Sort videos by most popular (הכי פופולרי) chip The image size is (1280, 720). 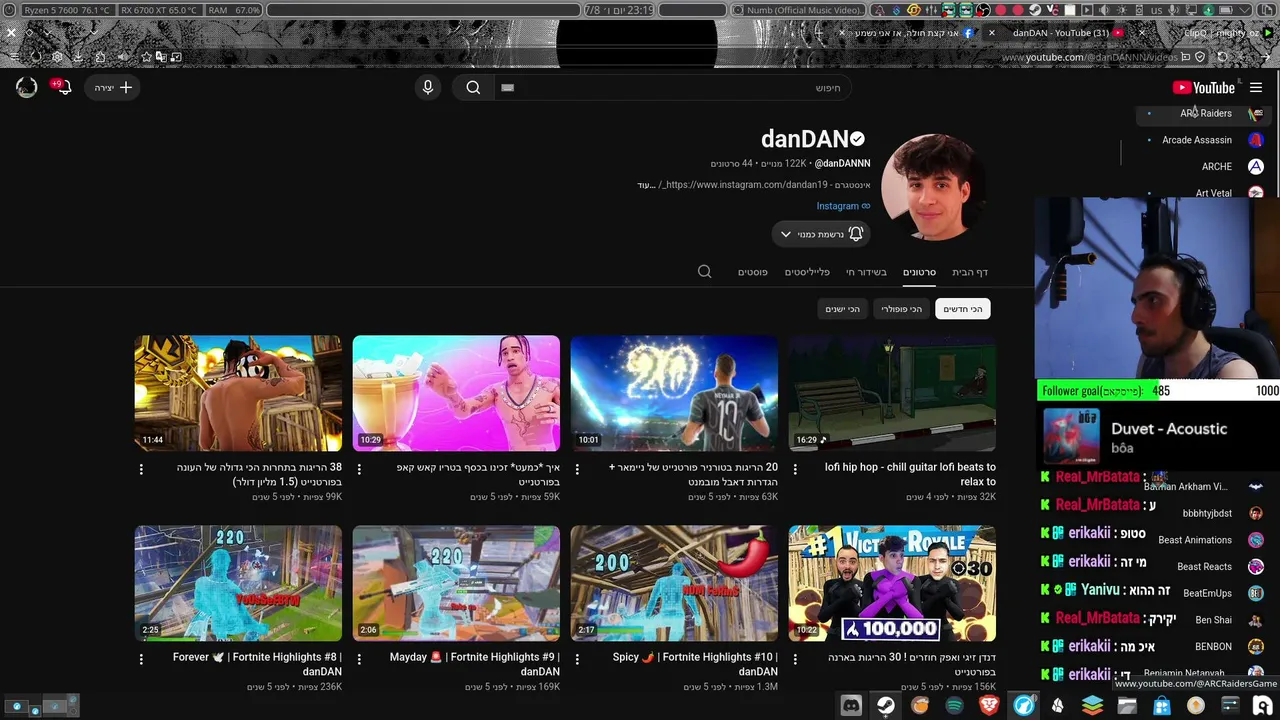901,309
